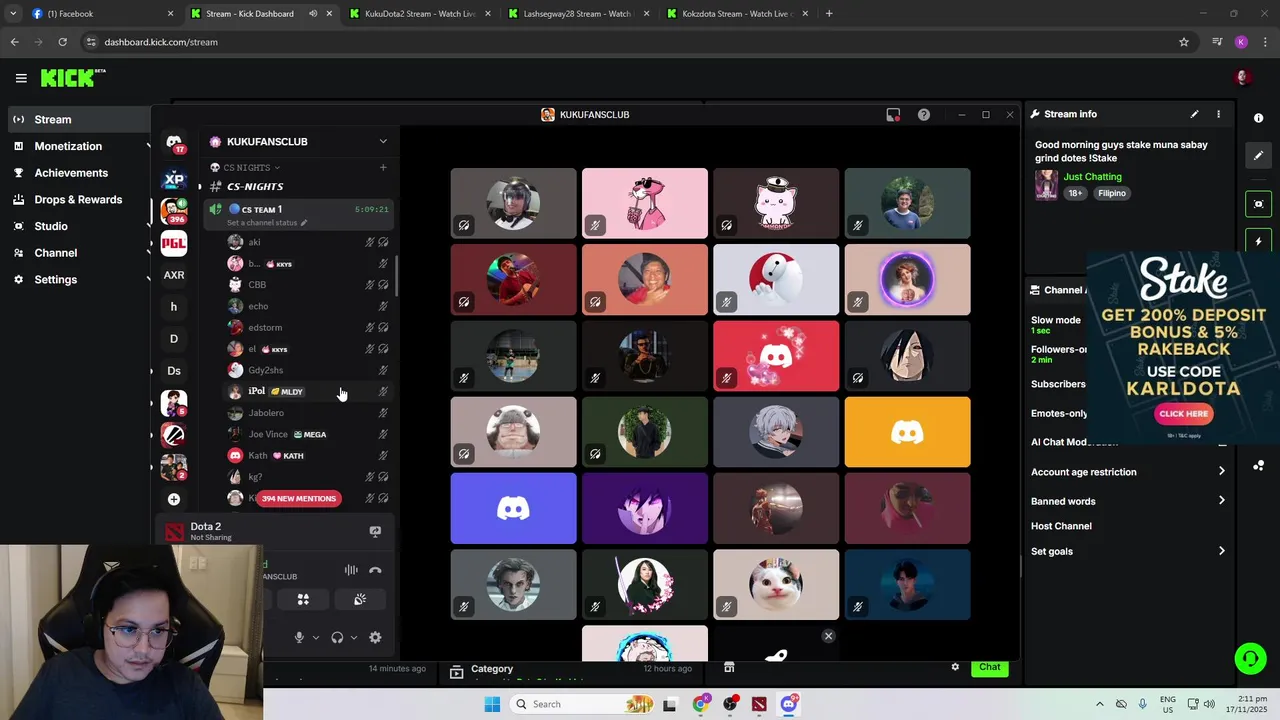Open microphone input options arrow

(315, 638)
